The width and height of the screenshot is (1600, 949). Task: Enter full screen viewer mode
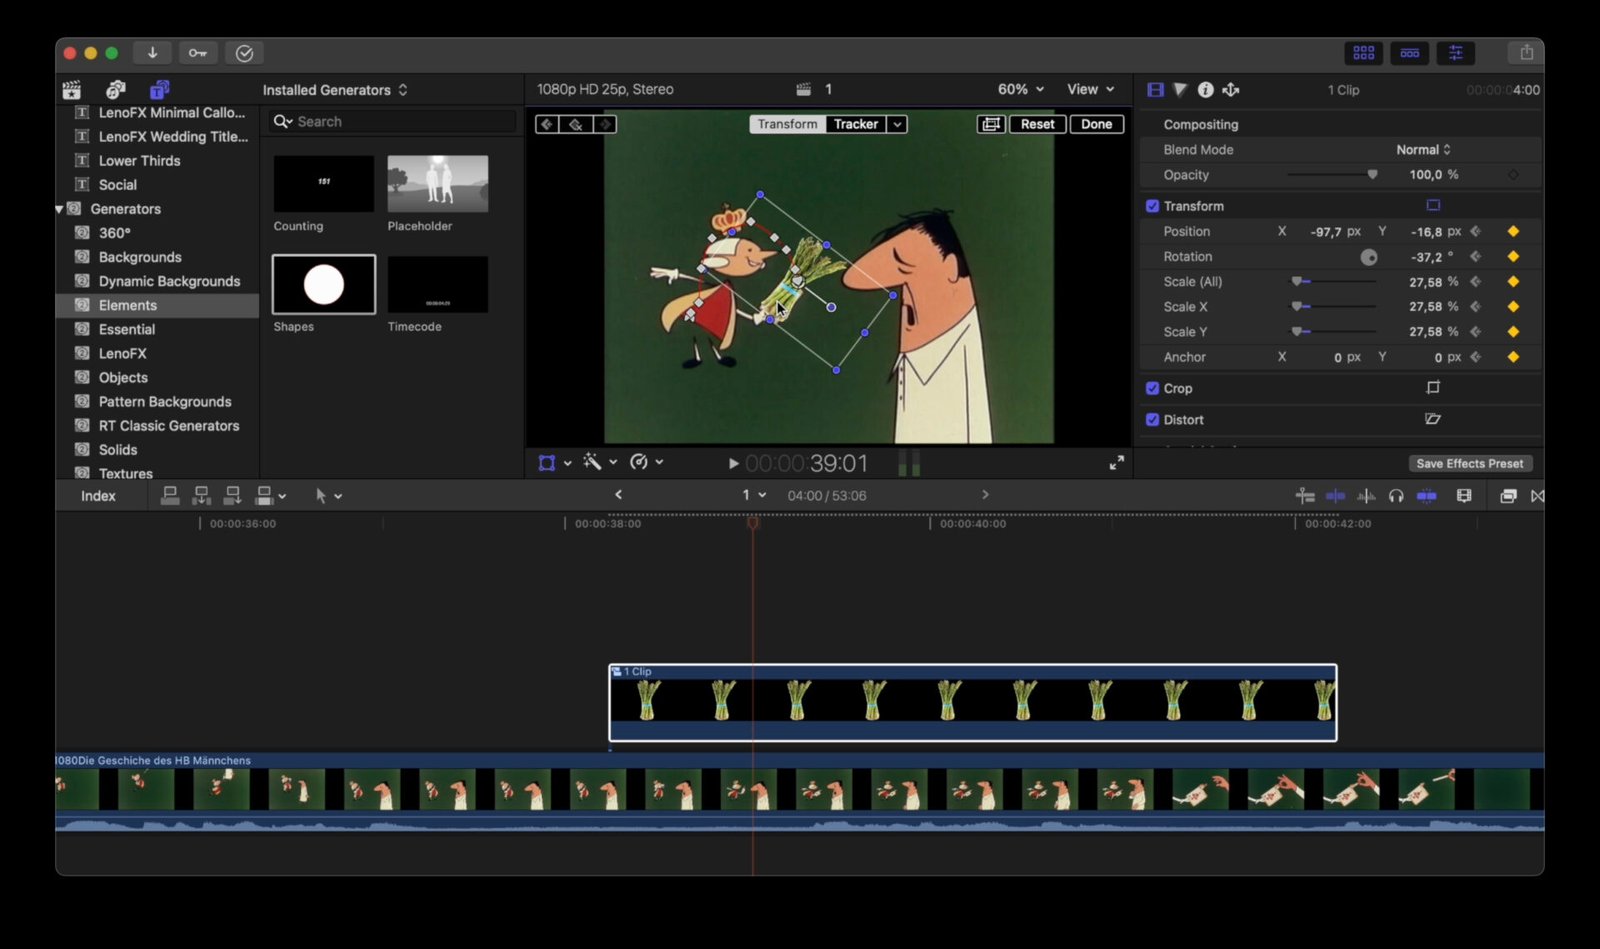[1116, 463]
